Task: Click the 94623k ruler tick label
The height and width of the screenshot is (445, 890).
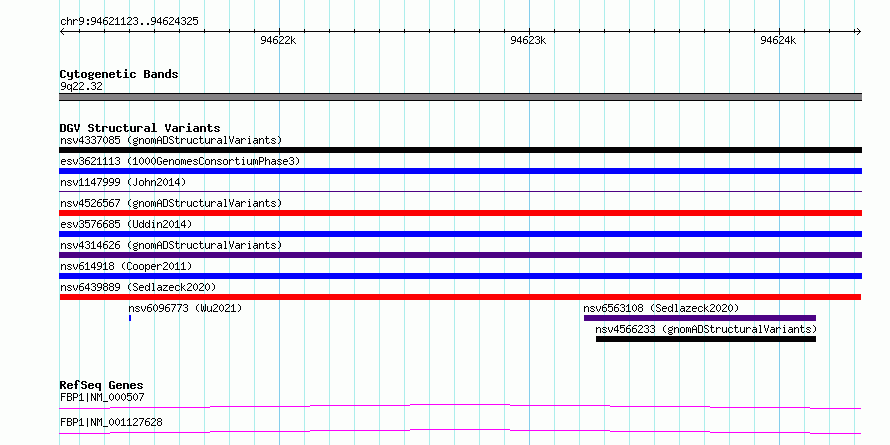Action: point(528,40)
